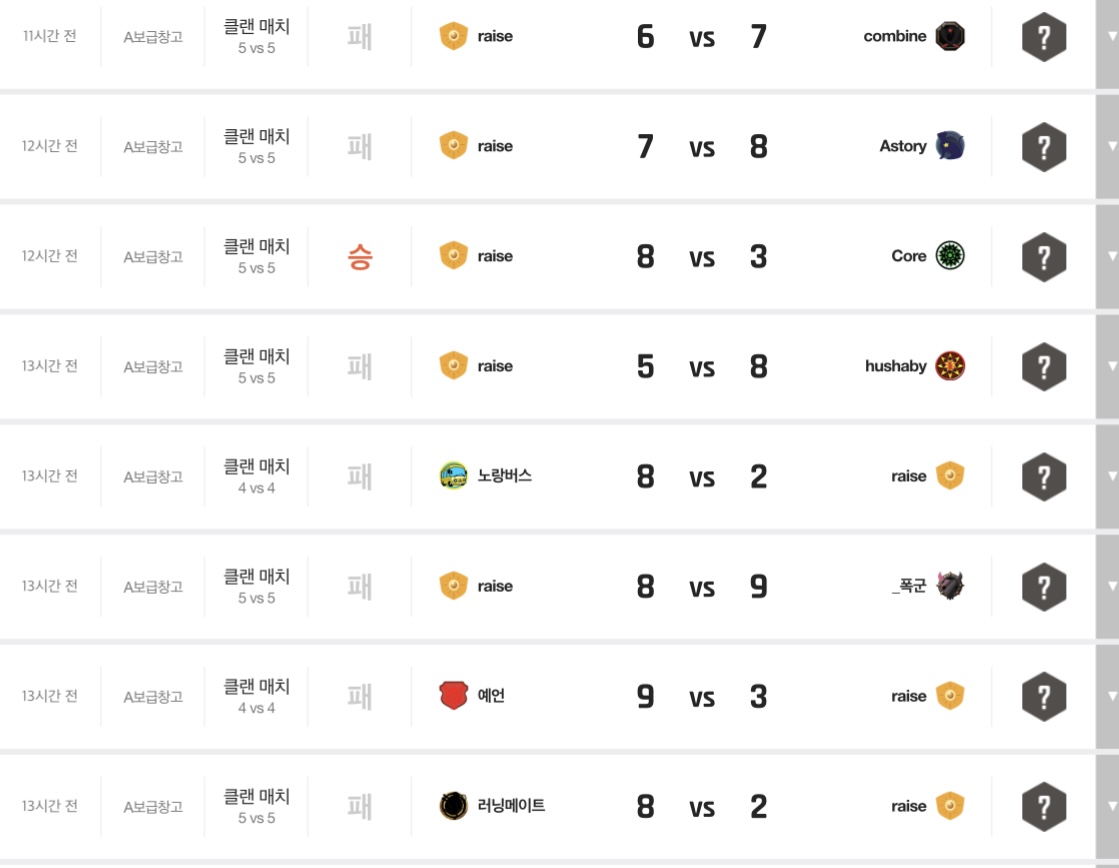Image resolution: width=1119 pixels, height=868 pixels.
Task: Click the hushaby clan emblem
Action: pos(949,367)
